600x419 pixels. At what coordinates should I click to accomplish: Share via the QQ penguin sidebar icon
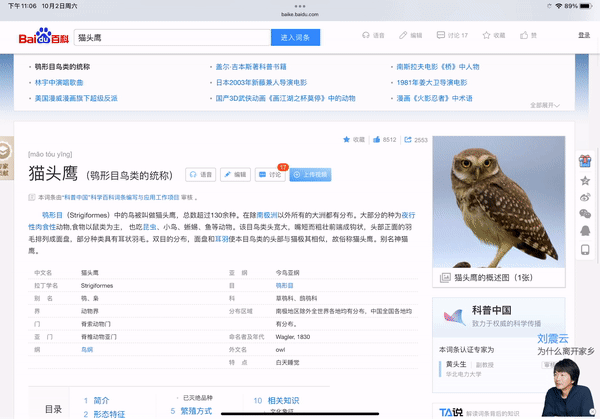click(x=585, y=230)
